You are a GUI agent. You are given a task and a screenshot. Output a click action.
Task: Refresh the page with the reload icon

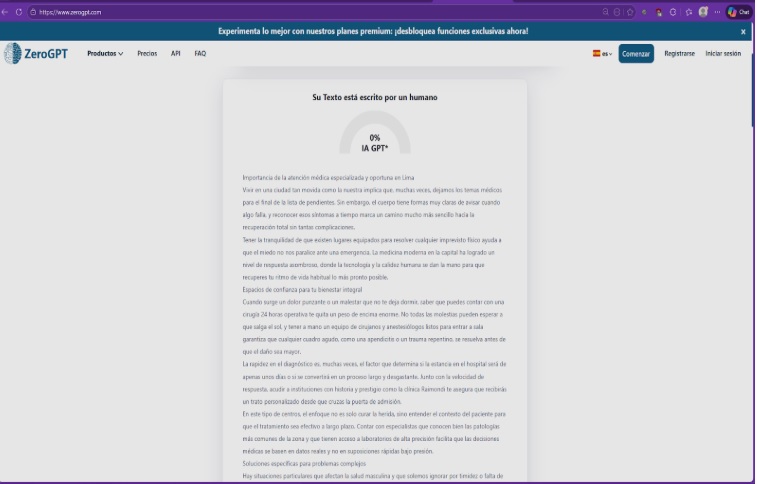tap(18, 11)
